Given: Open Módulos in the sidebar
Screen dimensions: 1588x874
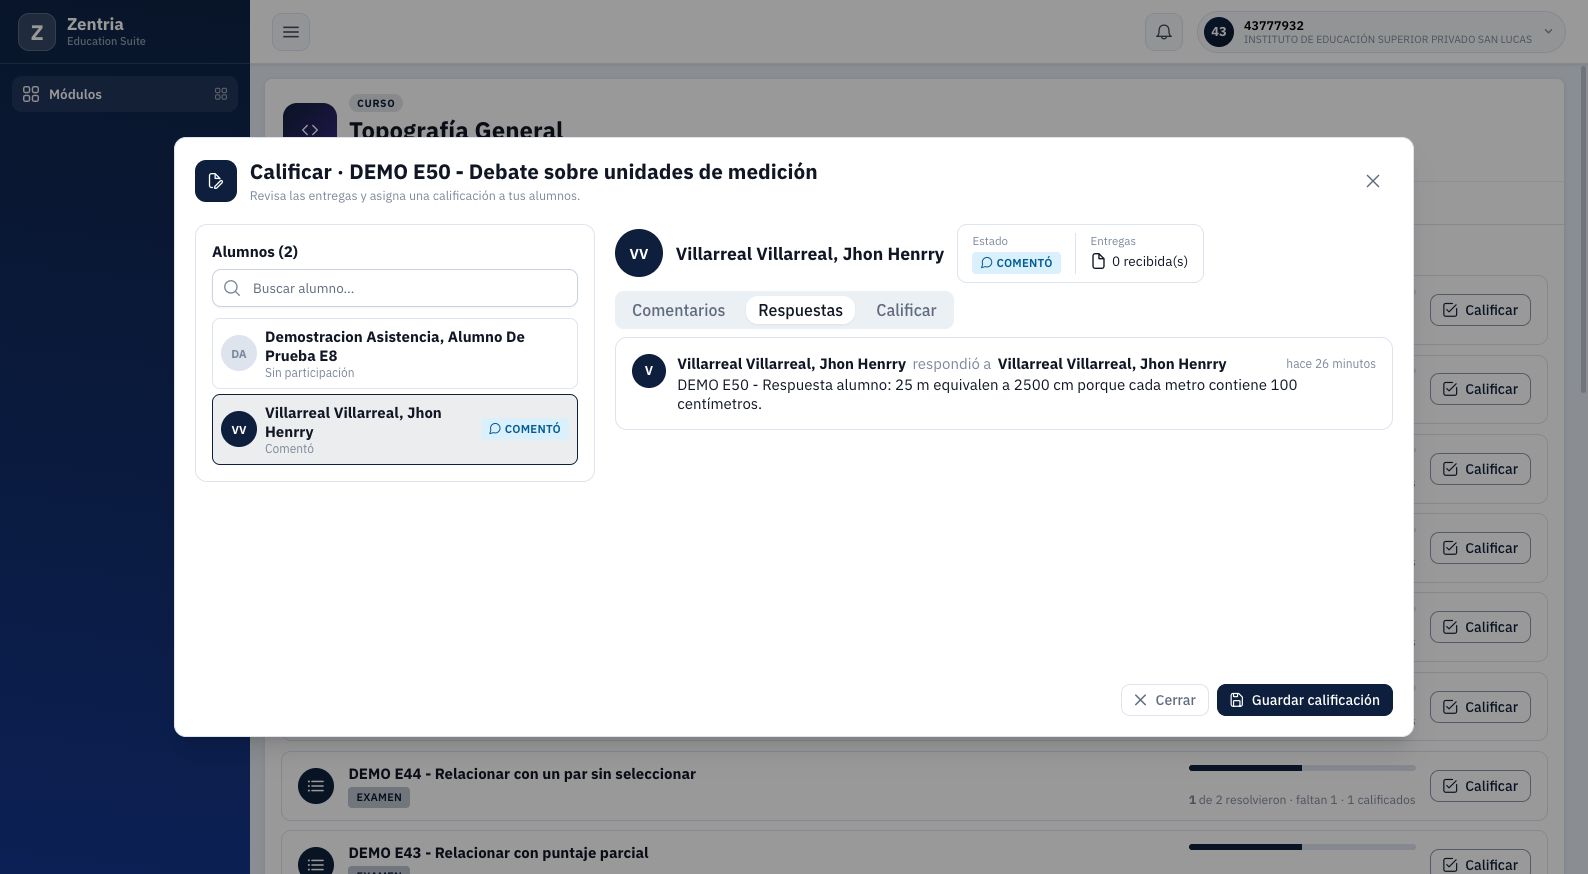Looking at the screenshot, I should pyautogui.click(x=125, y=94).
